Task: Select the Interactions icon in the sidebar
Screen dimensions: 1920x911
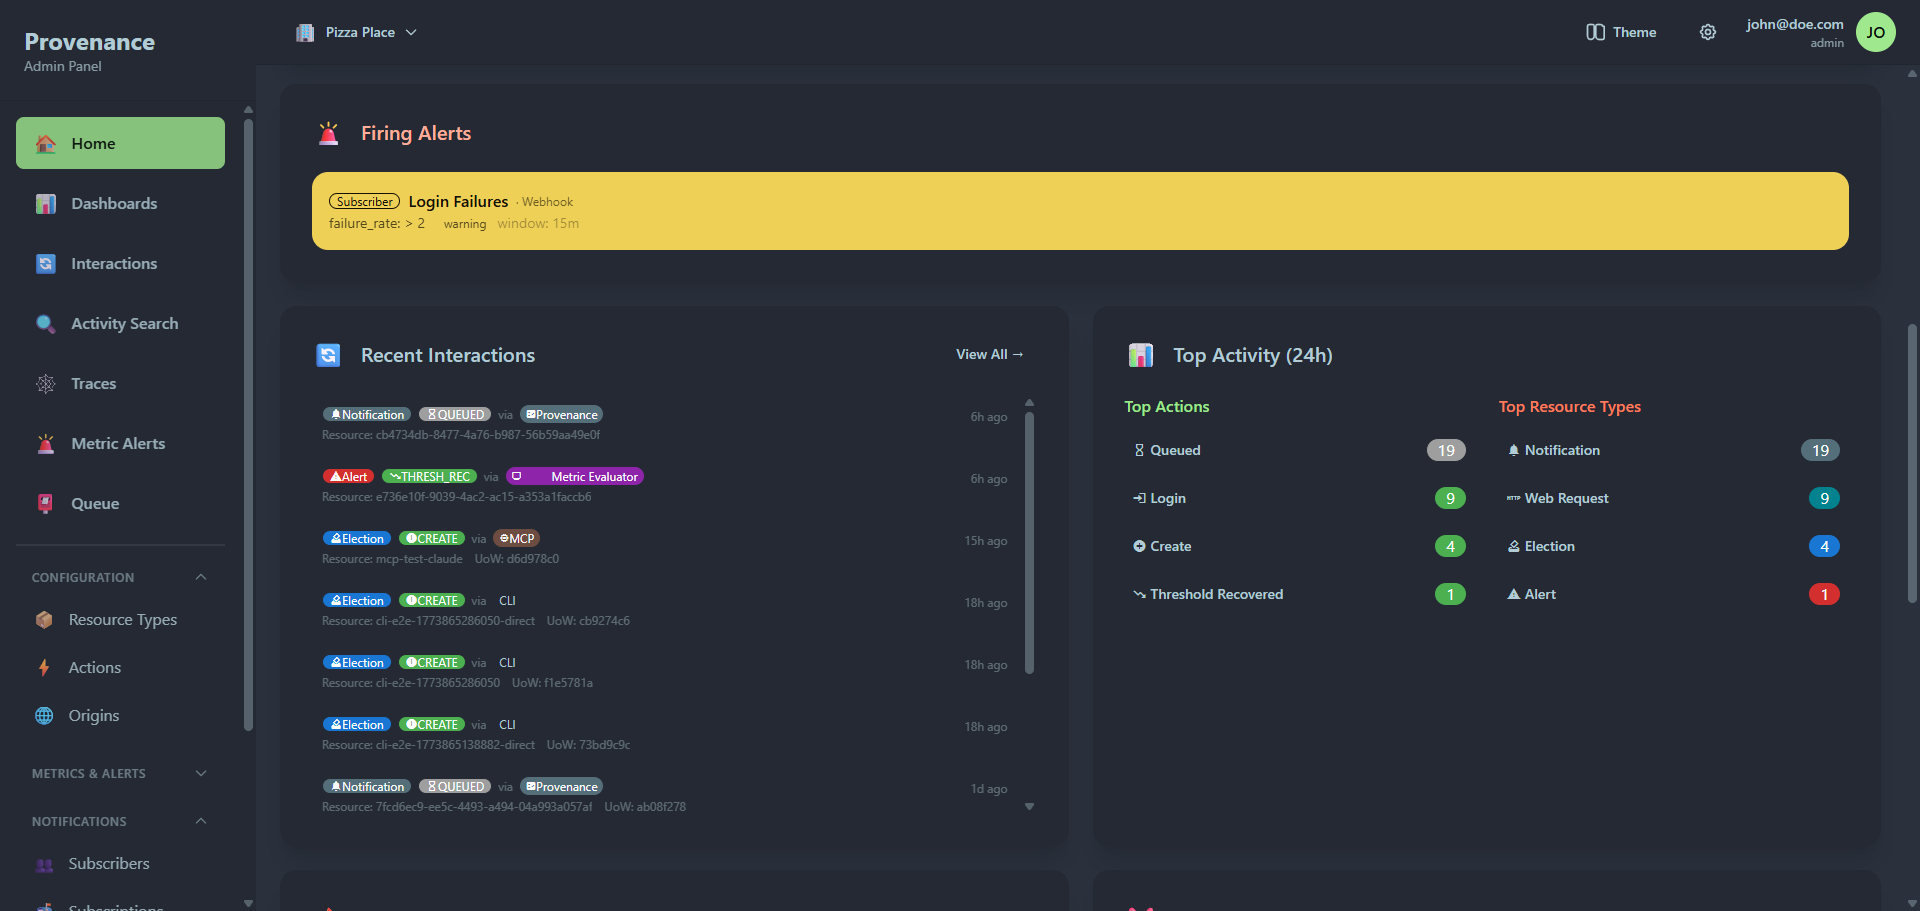Action: point(45,263)
